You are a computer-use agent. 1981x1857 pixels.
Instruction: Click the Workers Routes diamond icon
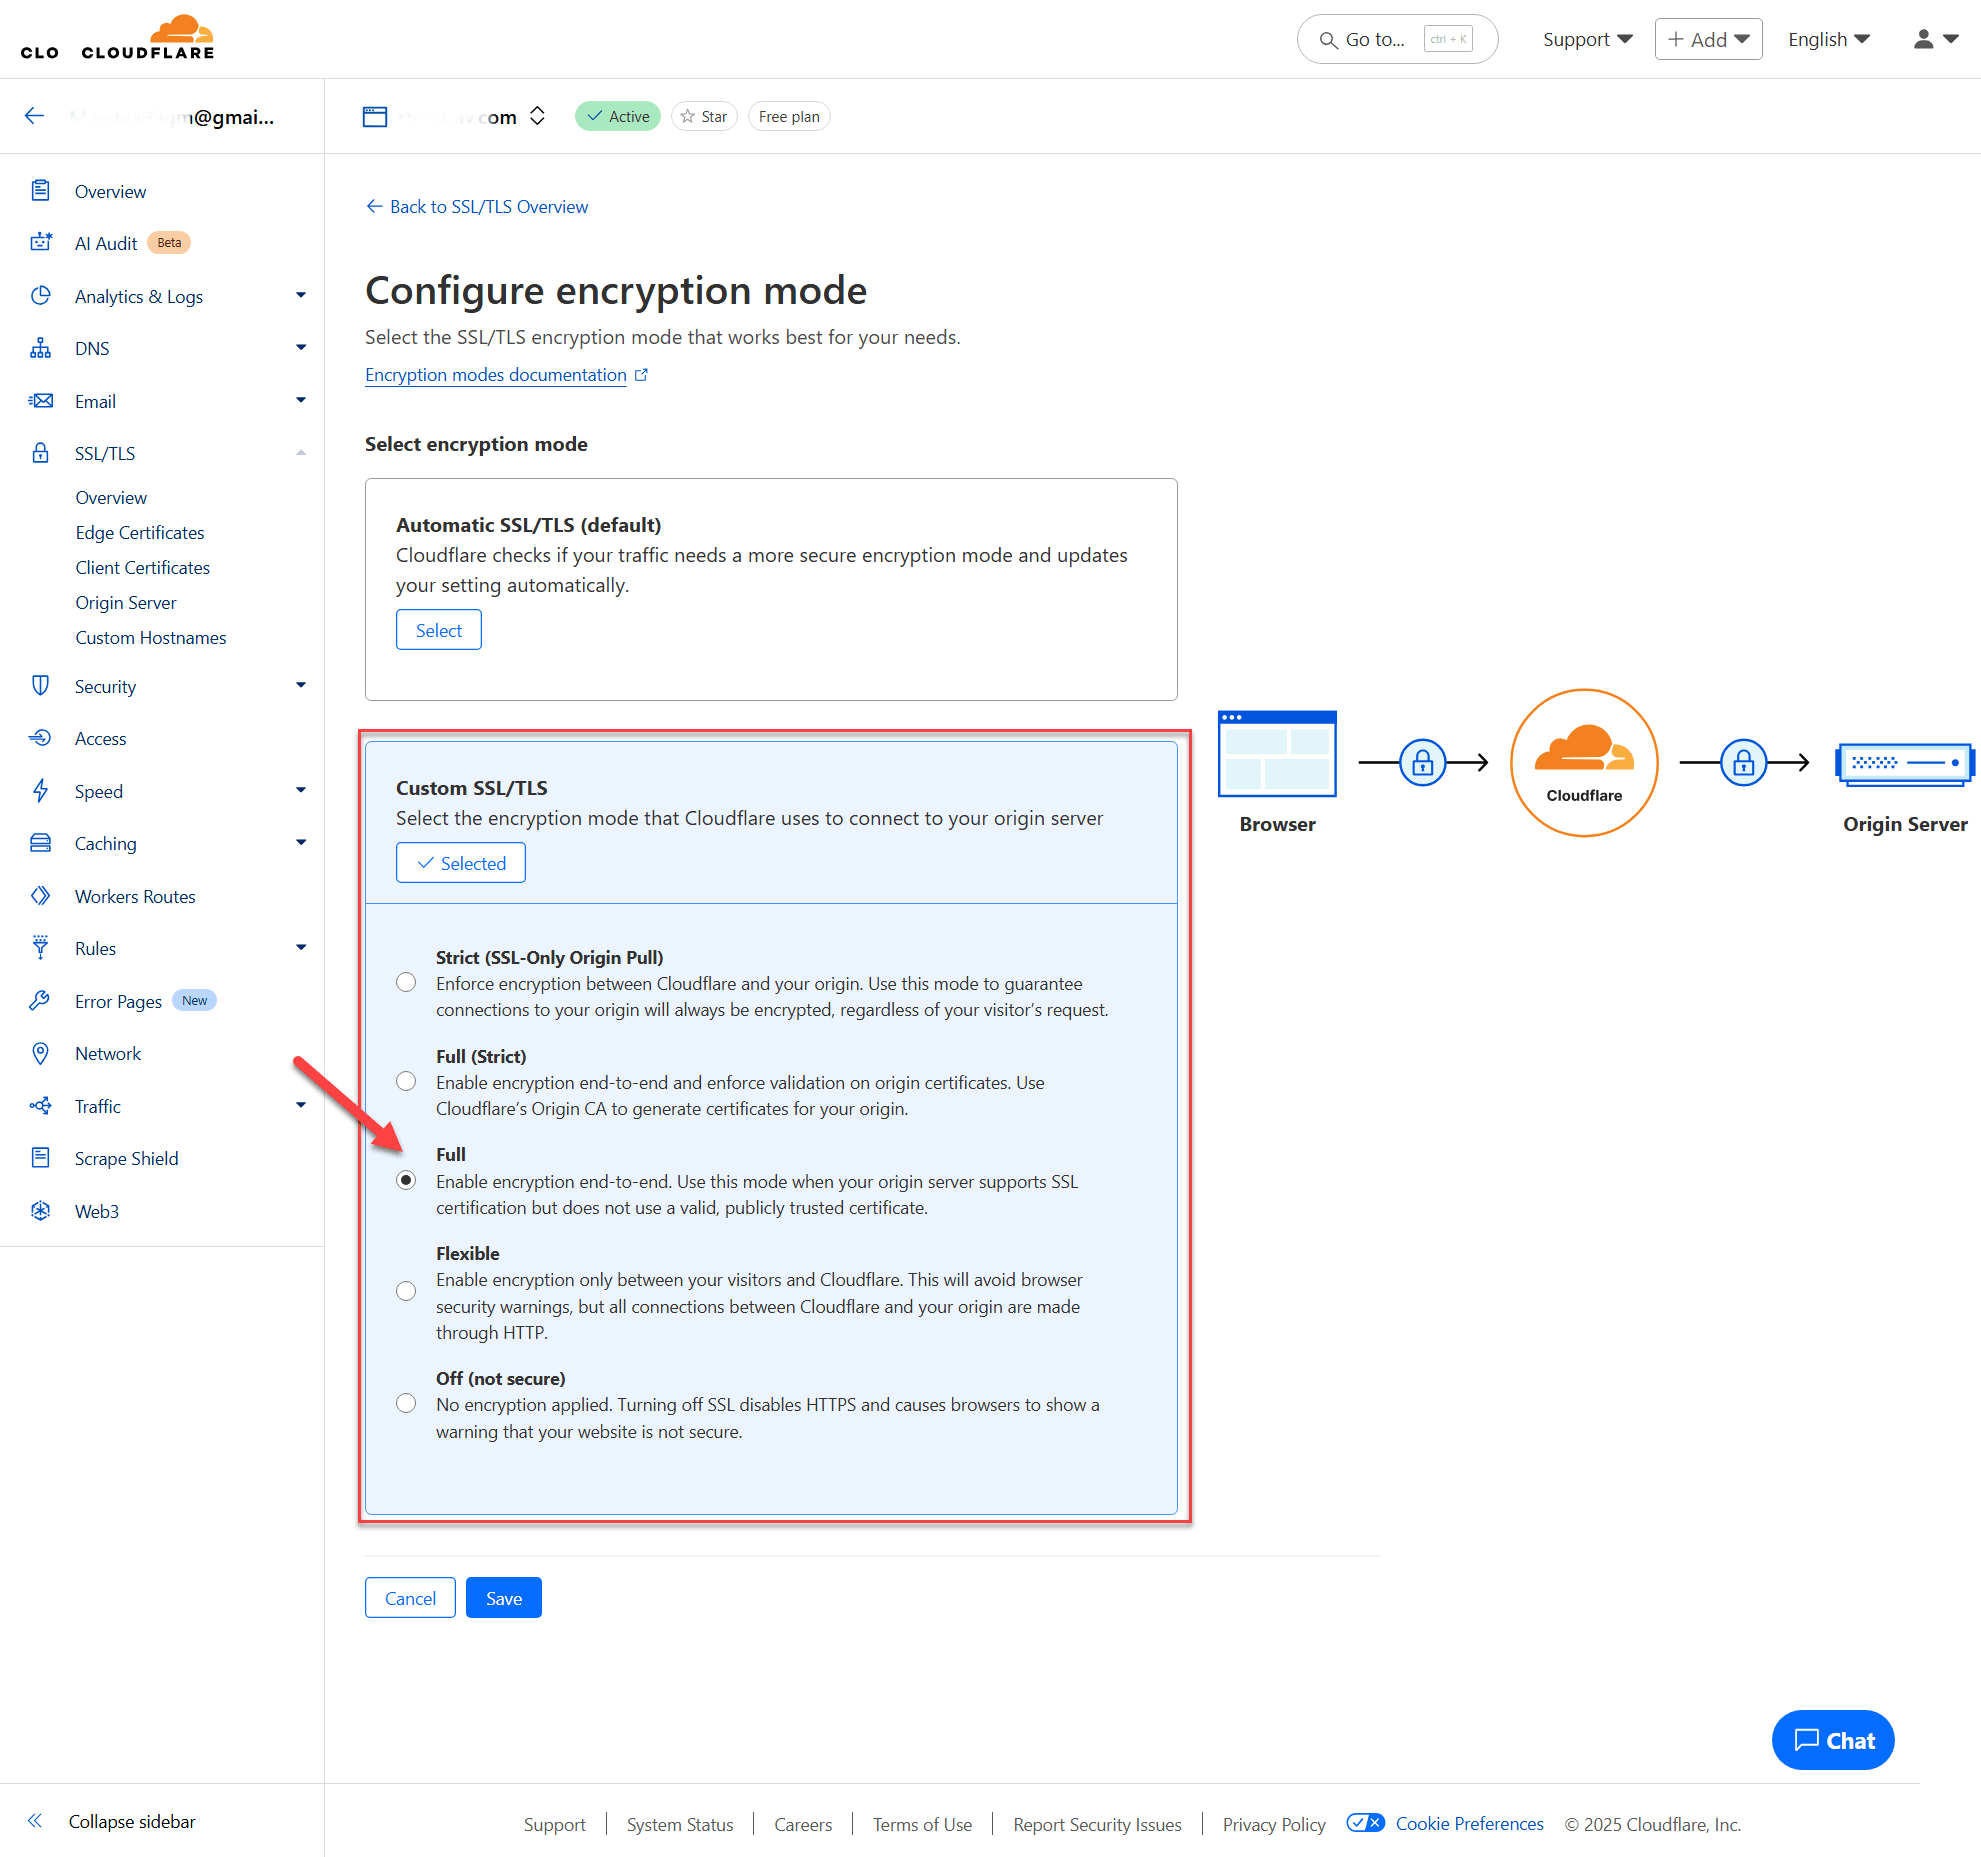click(x=40, y=896)
